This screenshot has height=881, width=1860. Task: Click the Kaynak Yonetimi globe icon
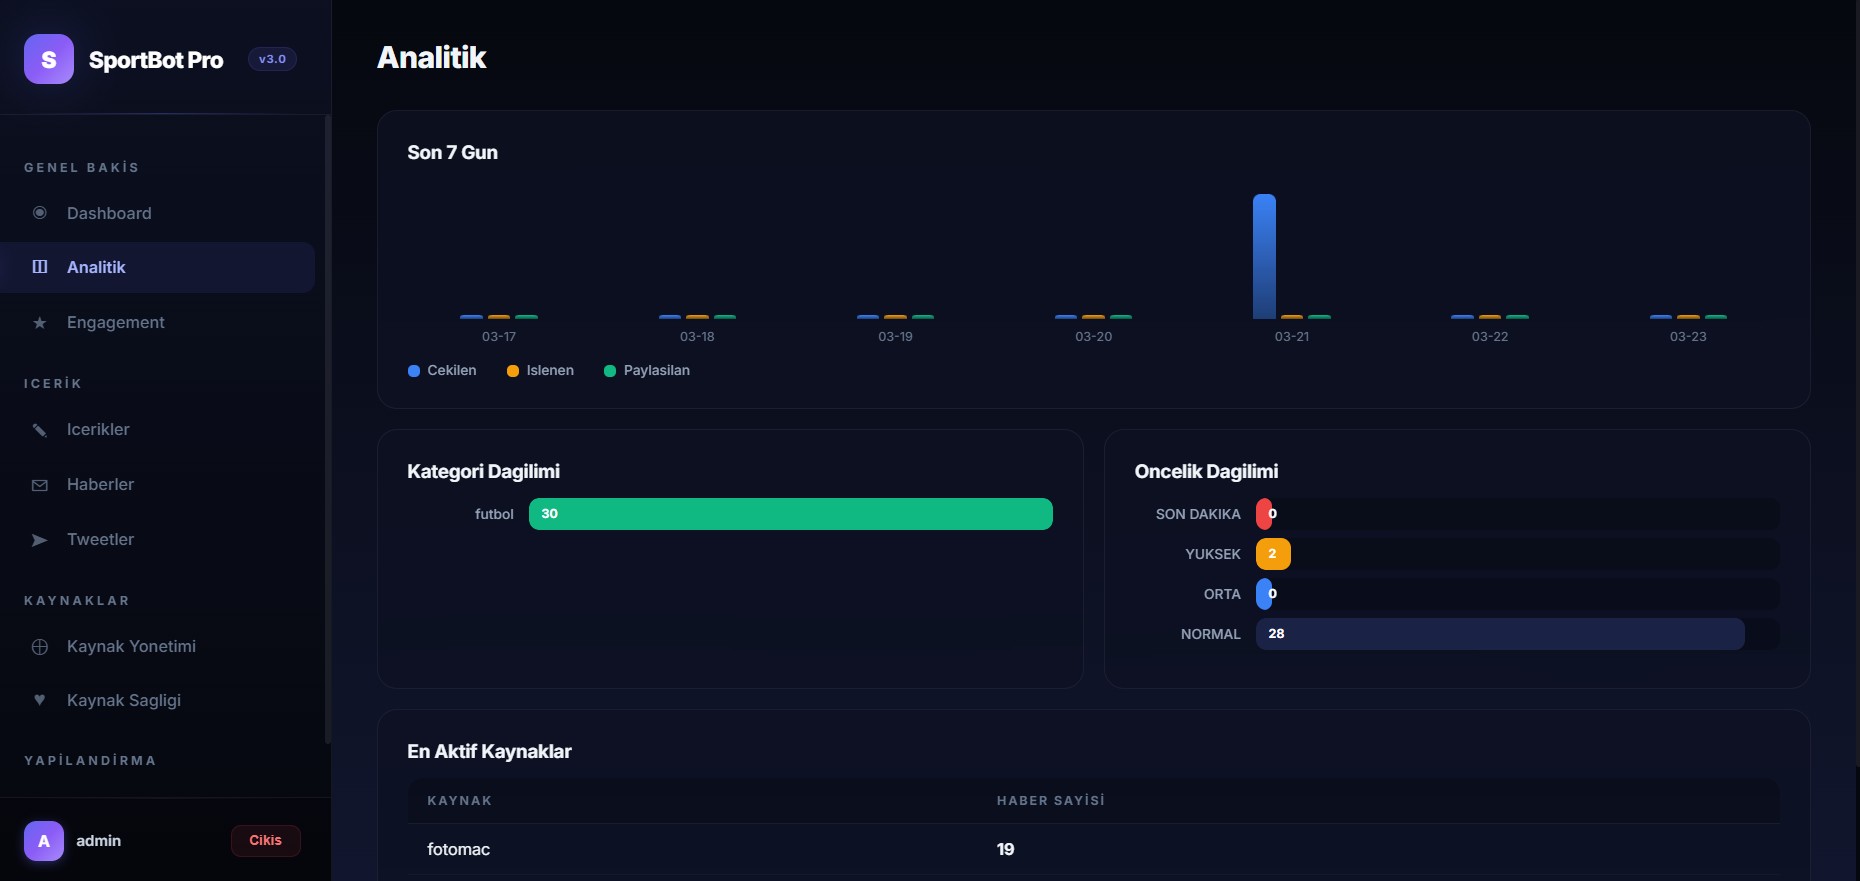[x=40, y=647]
